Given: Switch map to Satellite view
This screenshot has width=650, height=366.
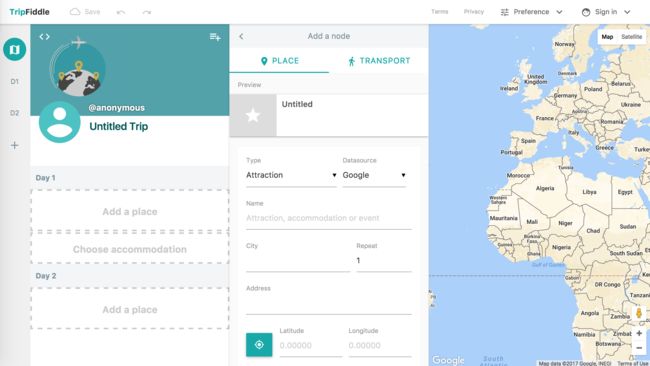Looking at the screenshot, I should (x=631, y=37).
